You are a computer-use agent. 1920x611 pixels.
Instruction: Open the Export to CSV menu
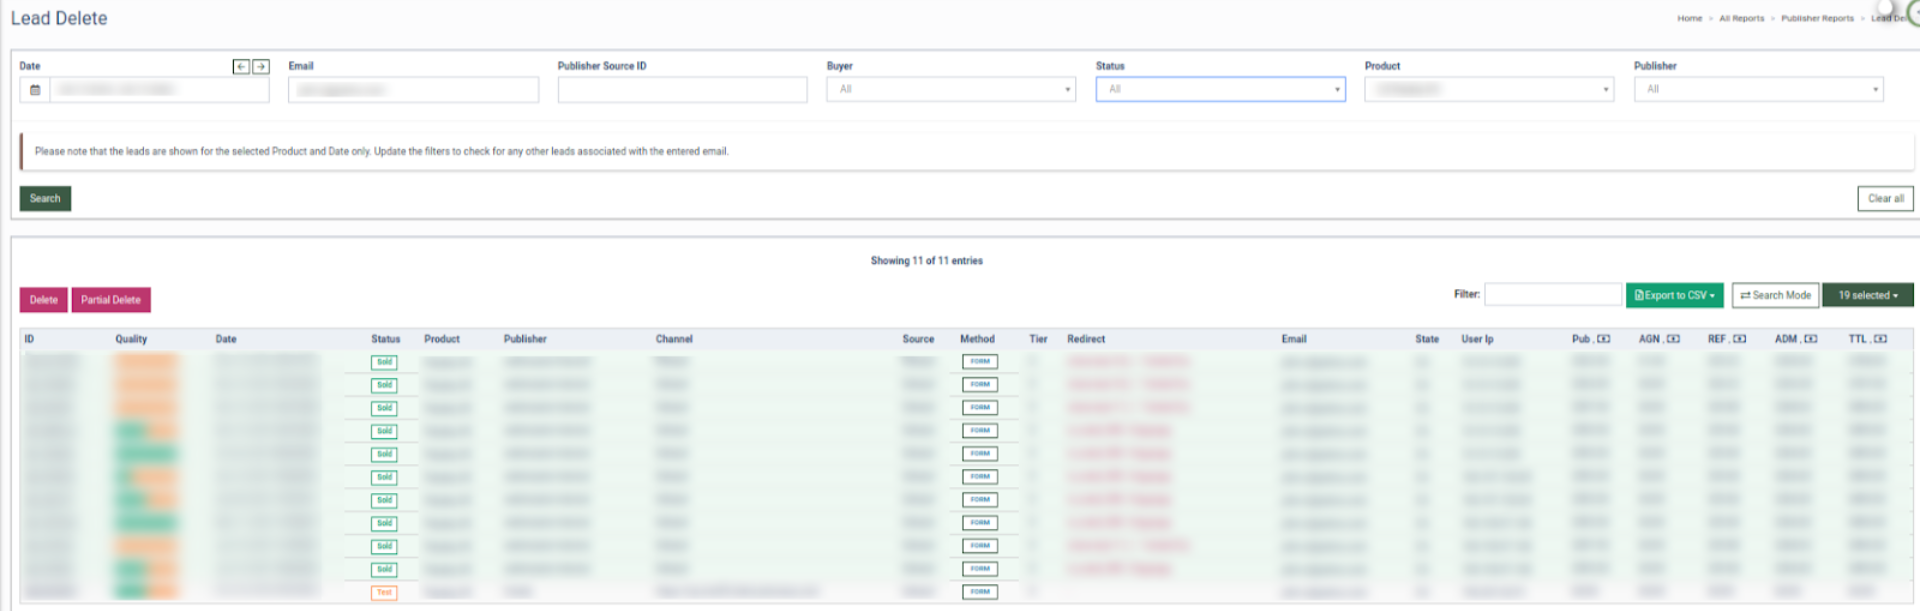coord(1674,296)
